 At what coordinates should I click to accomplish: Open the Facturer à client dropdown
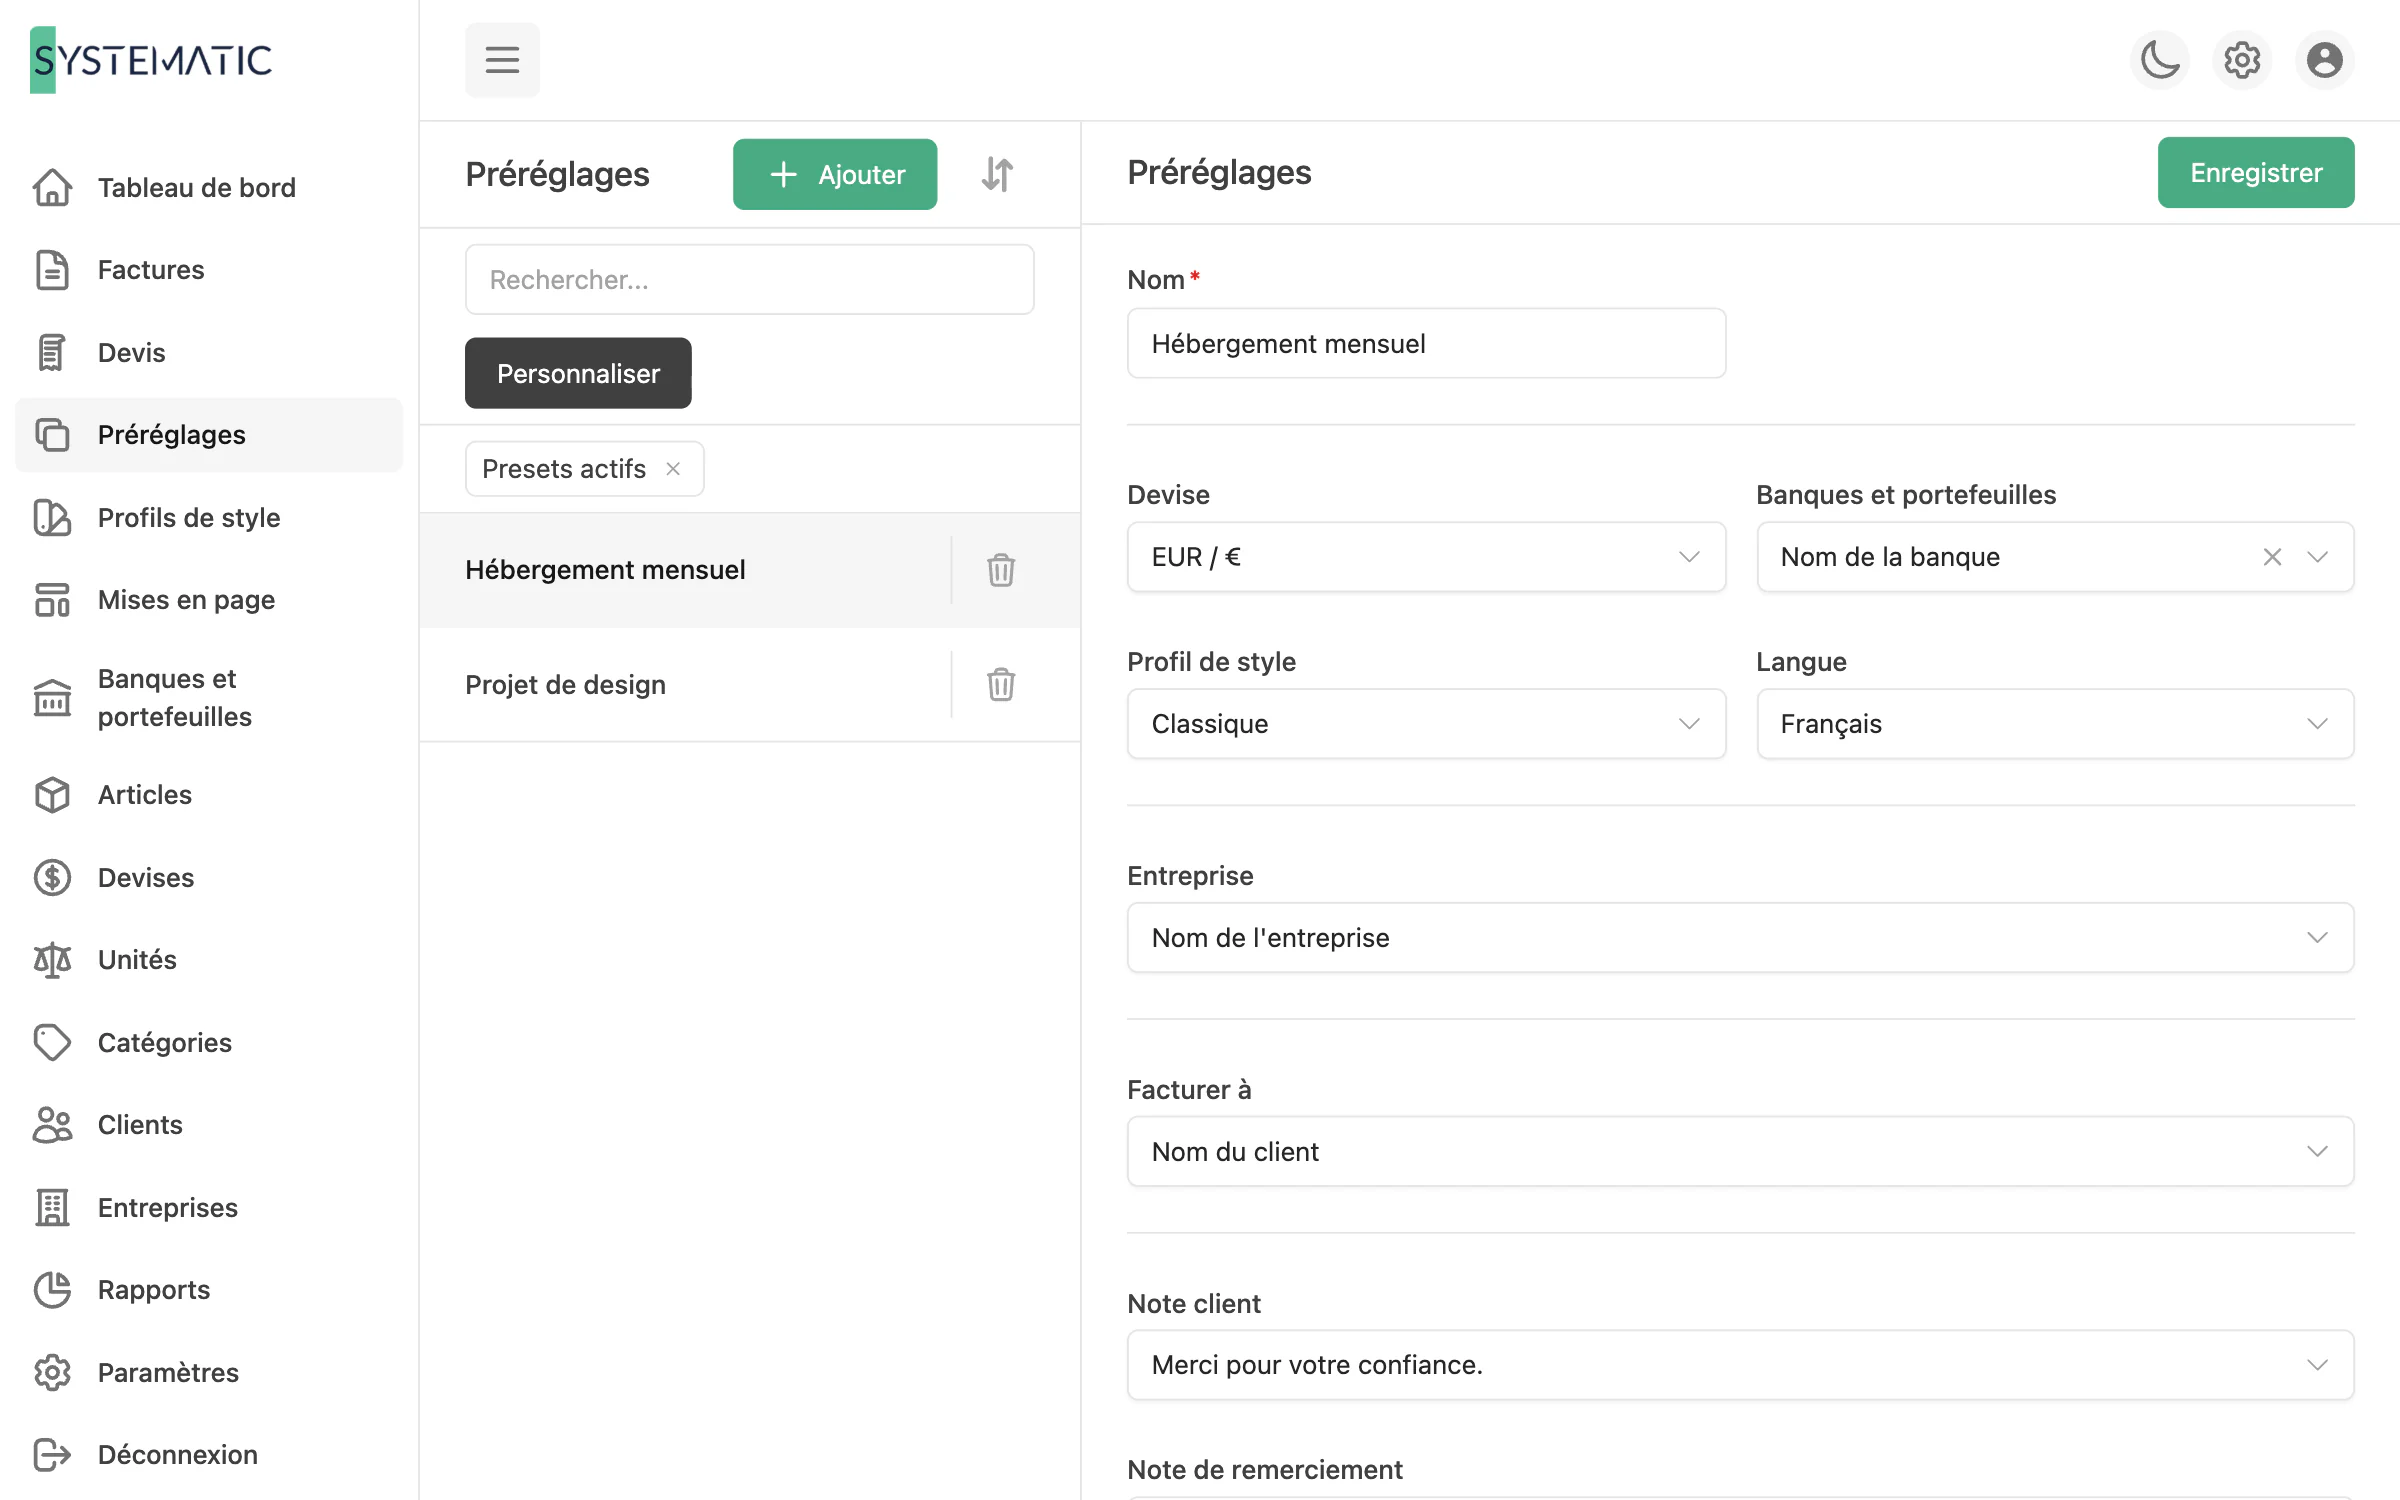(1741, 1152)
